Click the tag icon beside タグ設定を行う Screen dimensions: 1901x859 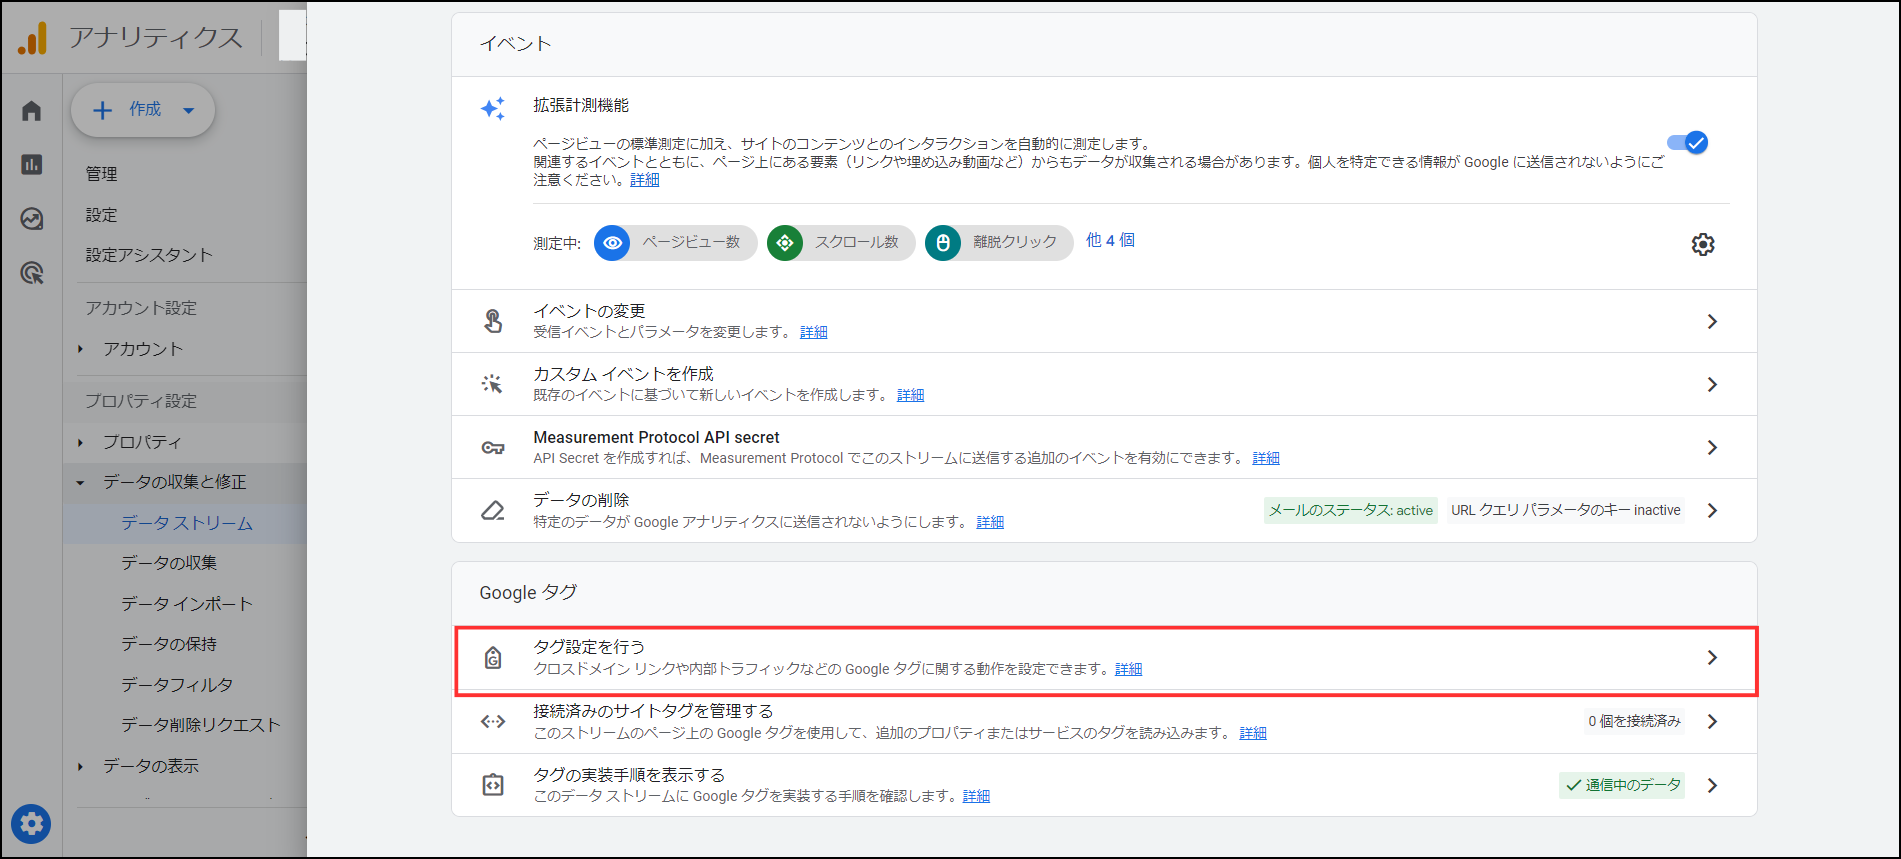[x=493, y=658]
